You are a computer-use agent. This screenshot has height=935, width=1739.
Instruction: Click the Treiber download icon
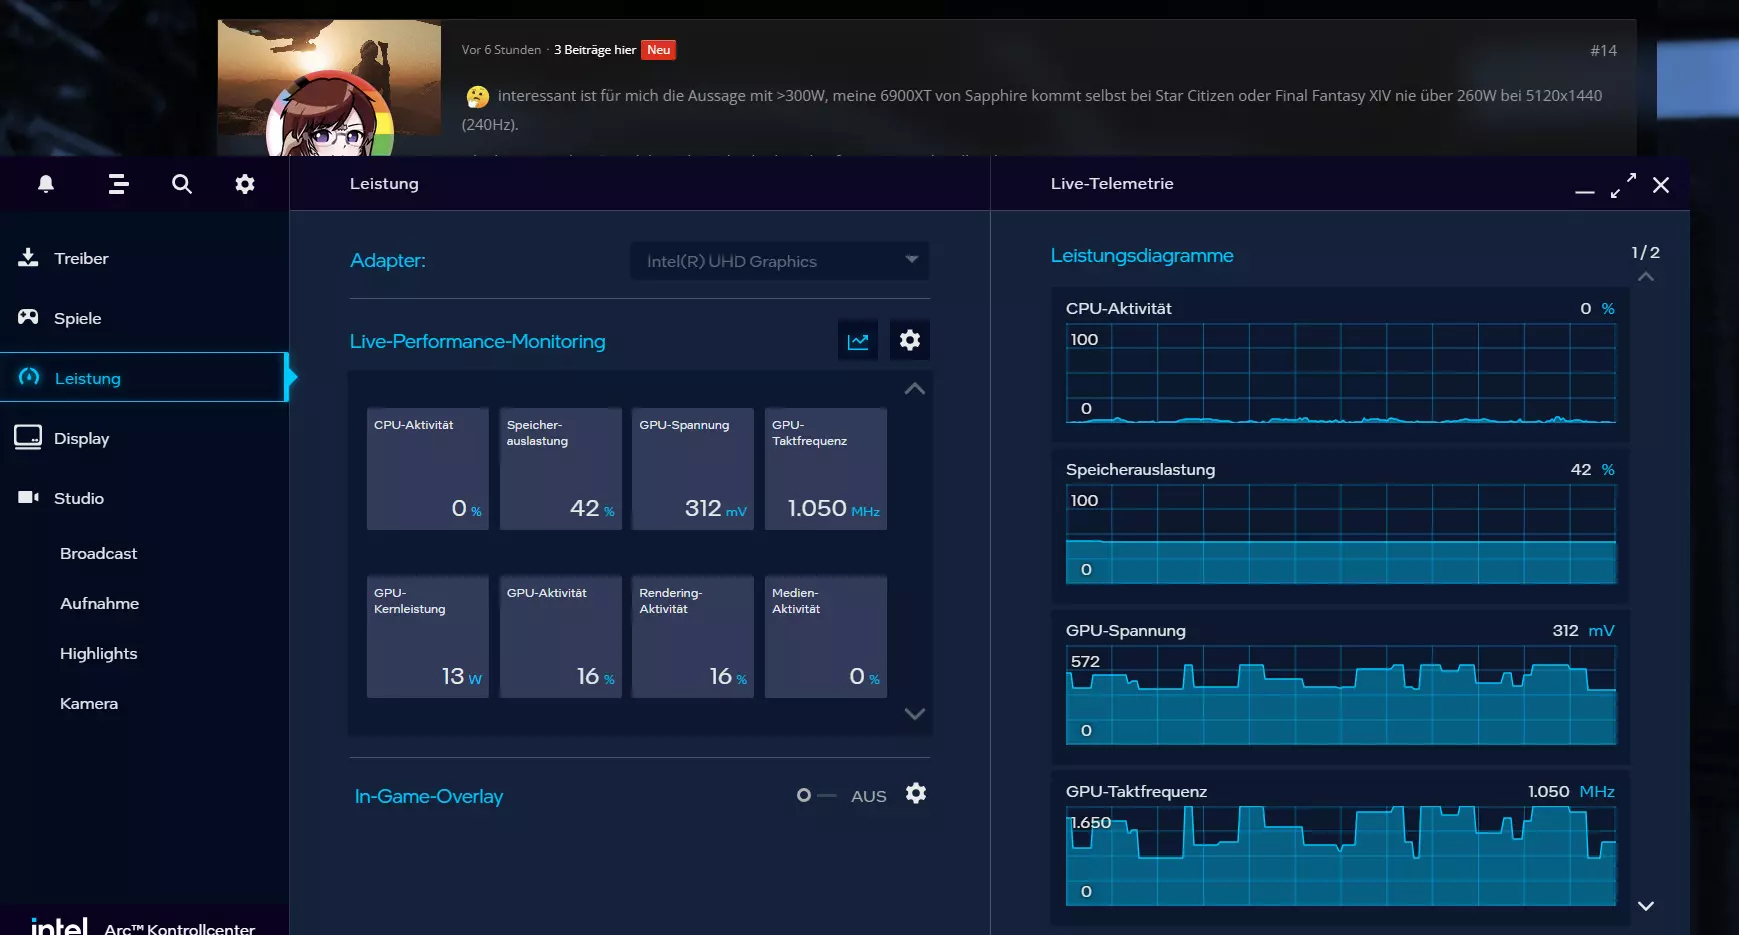tap(28, 258)
